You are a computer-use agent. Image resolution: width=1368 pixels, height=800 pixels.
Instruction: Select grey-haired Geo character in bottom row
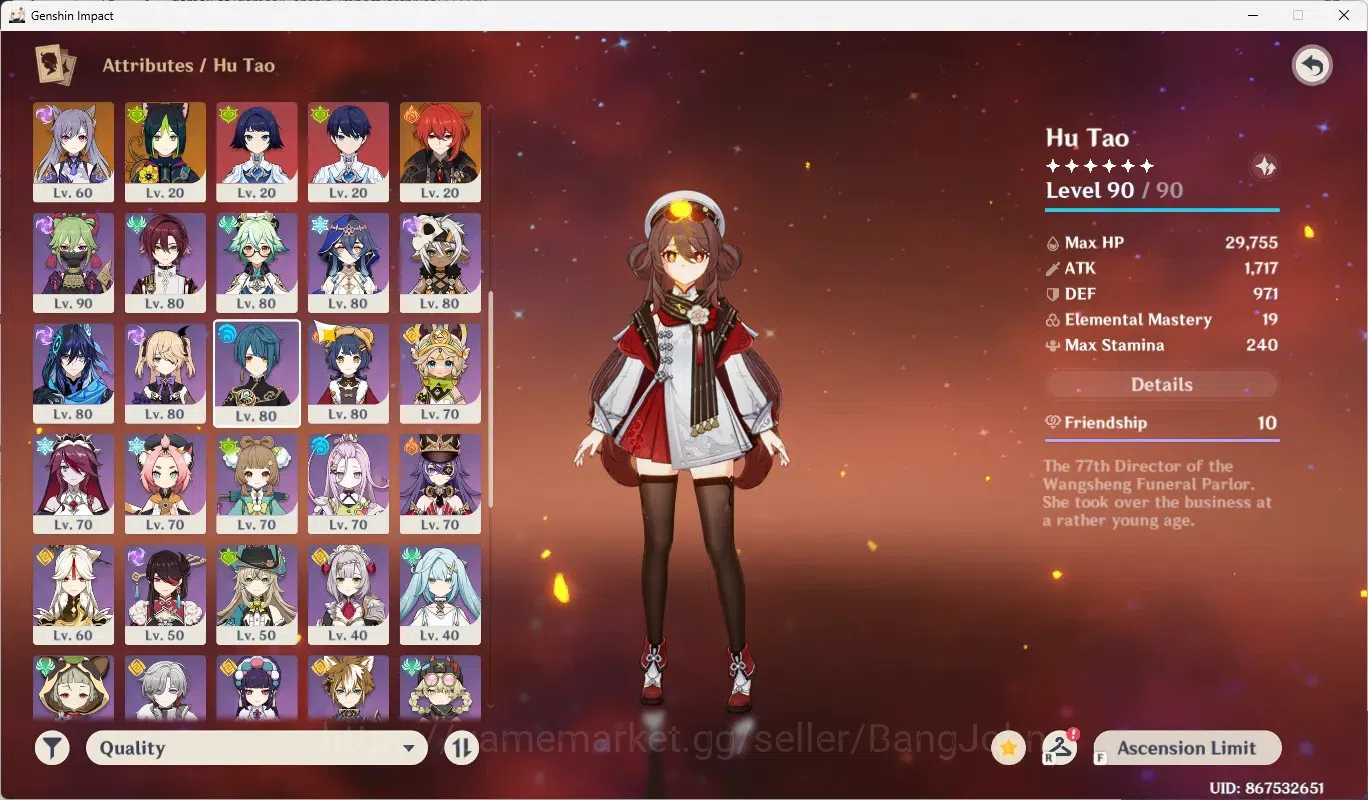click(165, 688)
